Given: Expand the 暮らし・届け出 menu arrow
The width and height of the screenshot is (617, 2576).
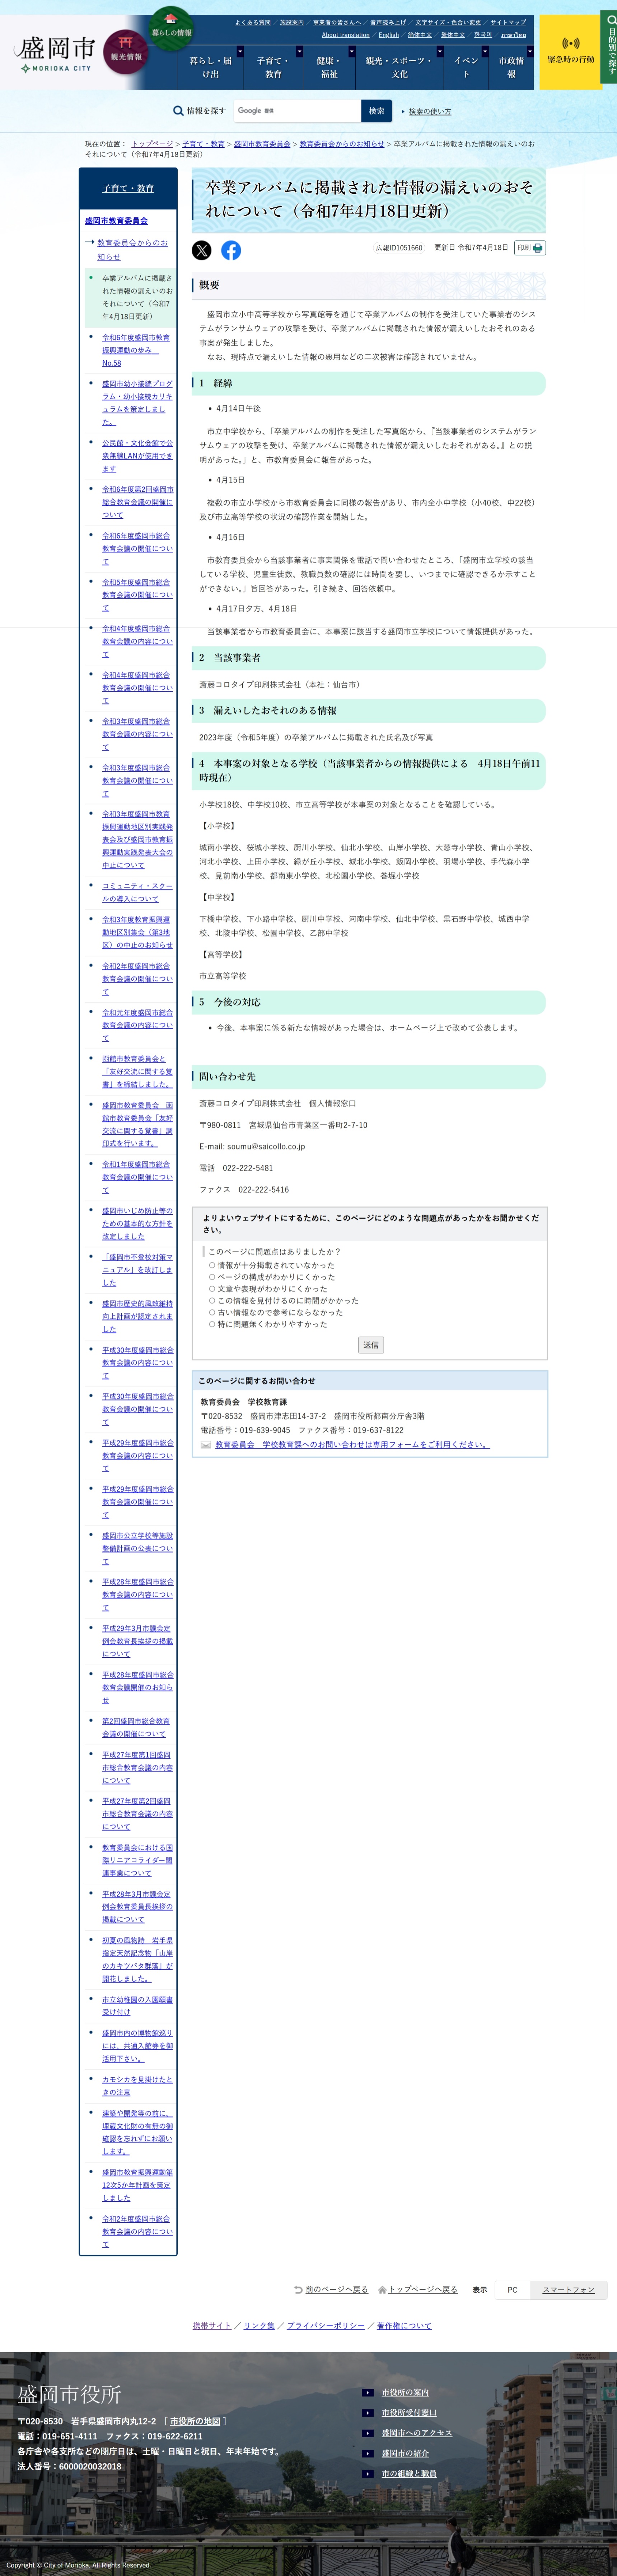Looking at the screenshot, I should pos(240,51).
